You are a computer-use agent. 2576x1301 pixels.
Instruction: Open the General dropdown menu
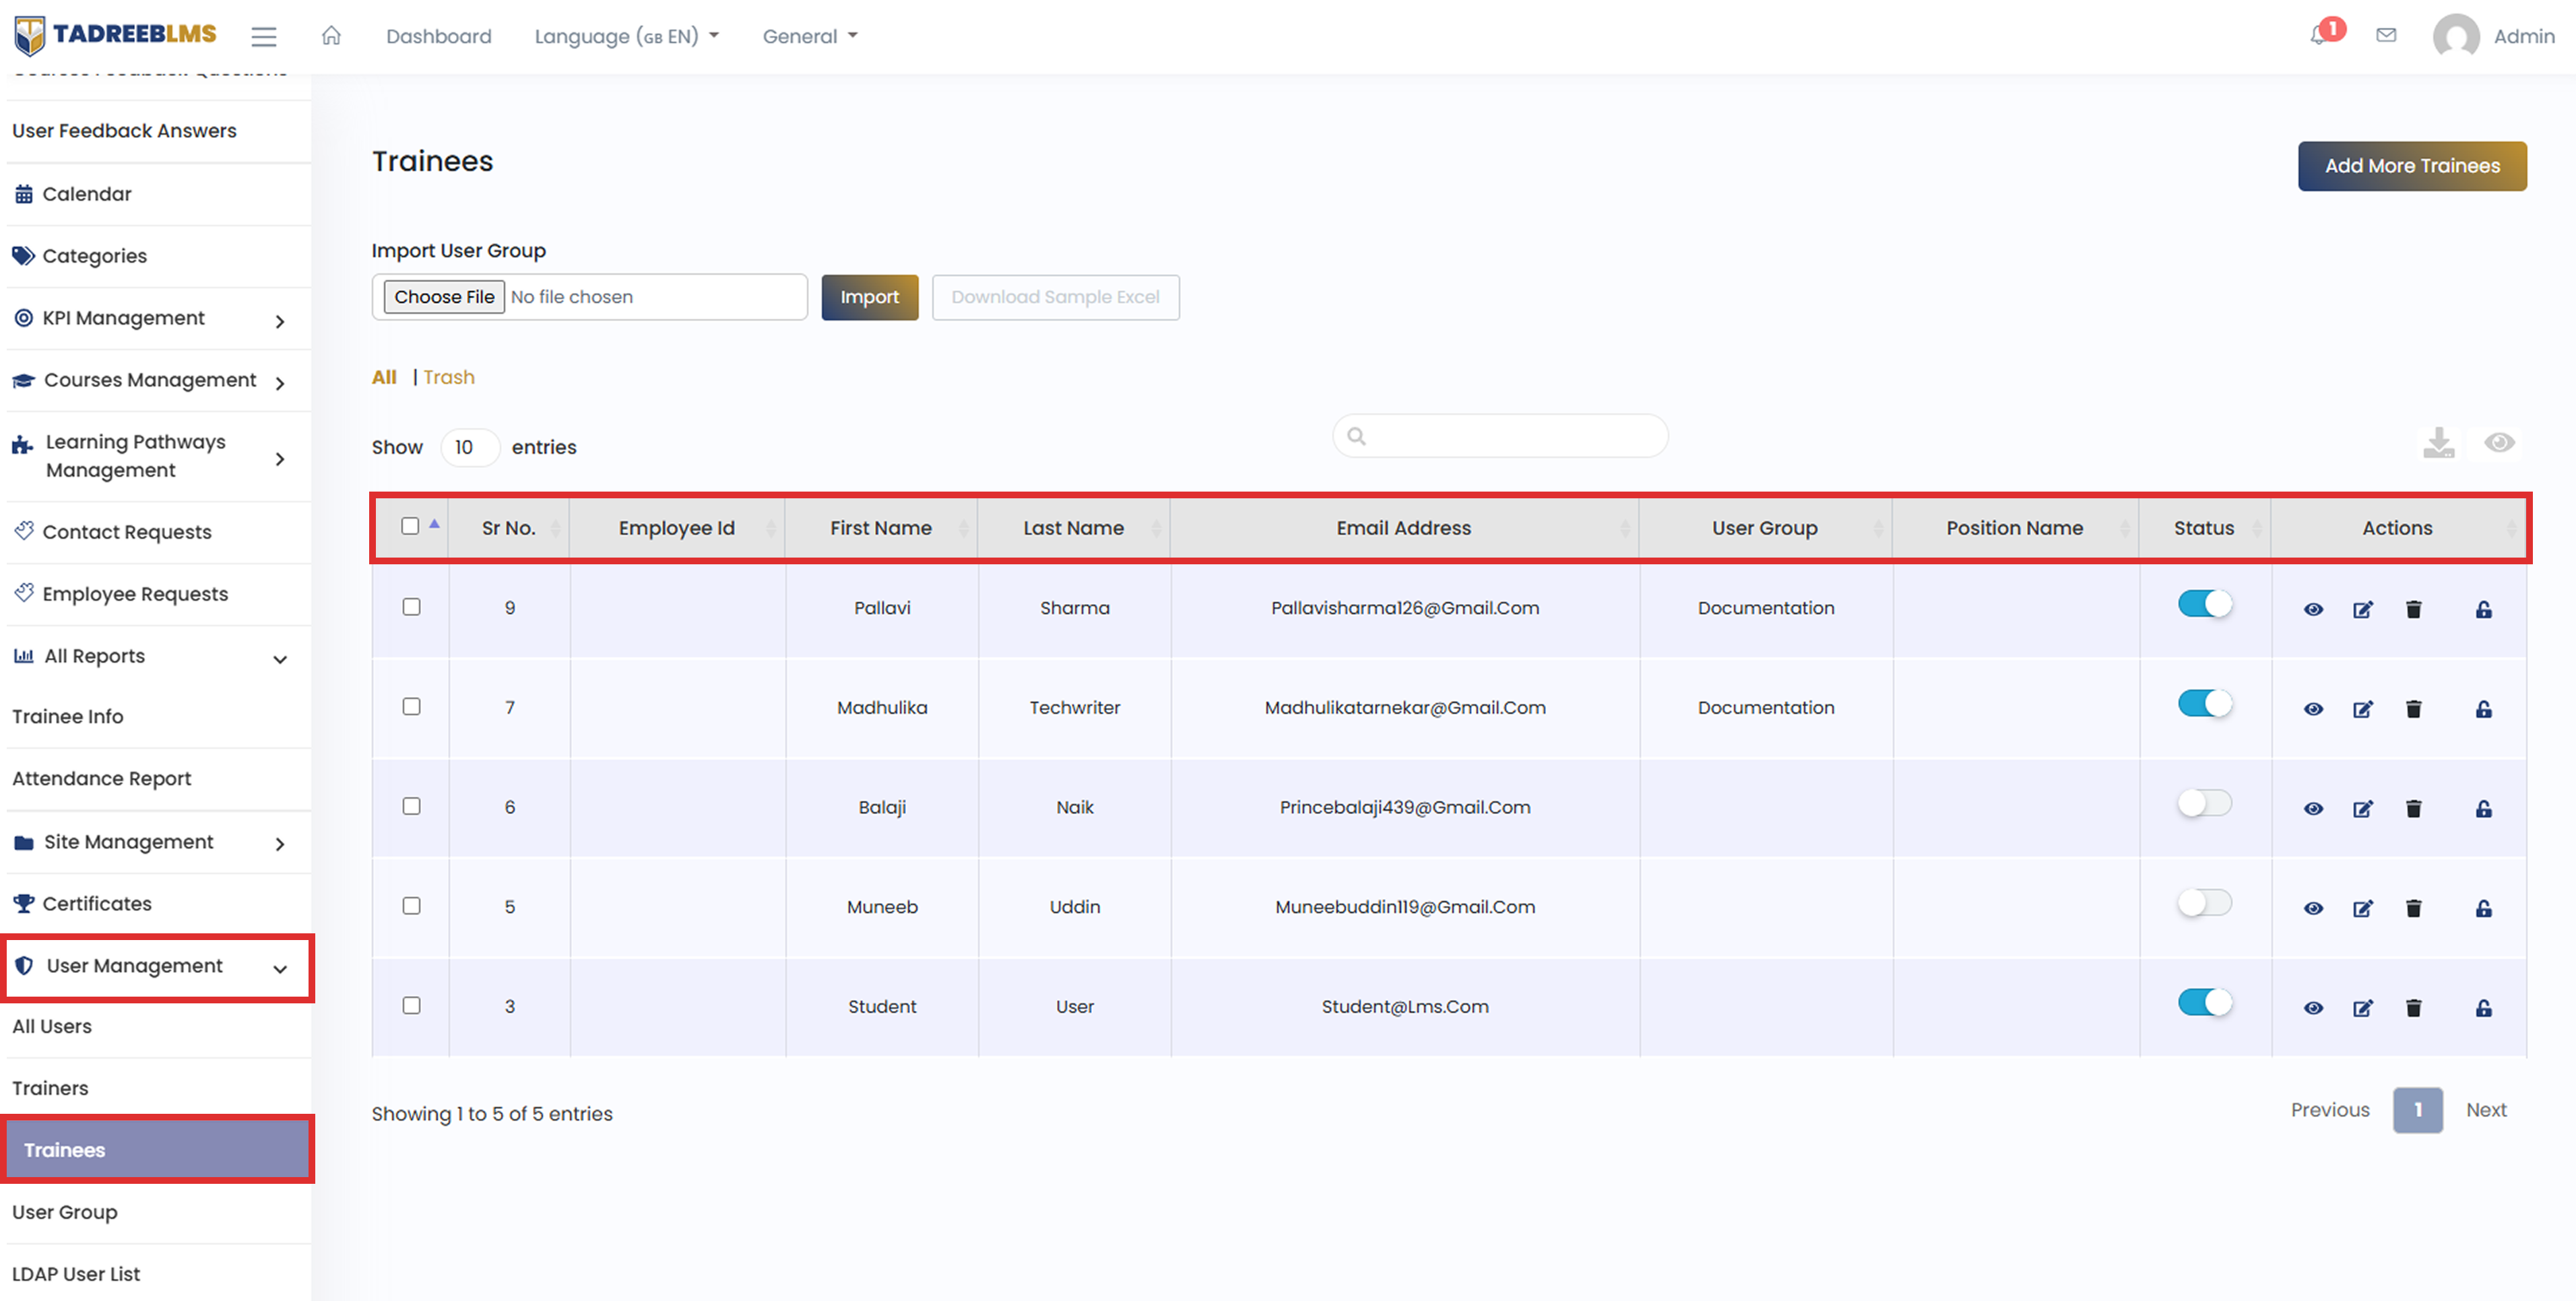[x=810, y=36]
